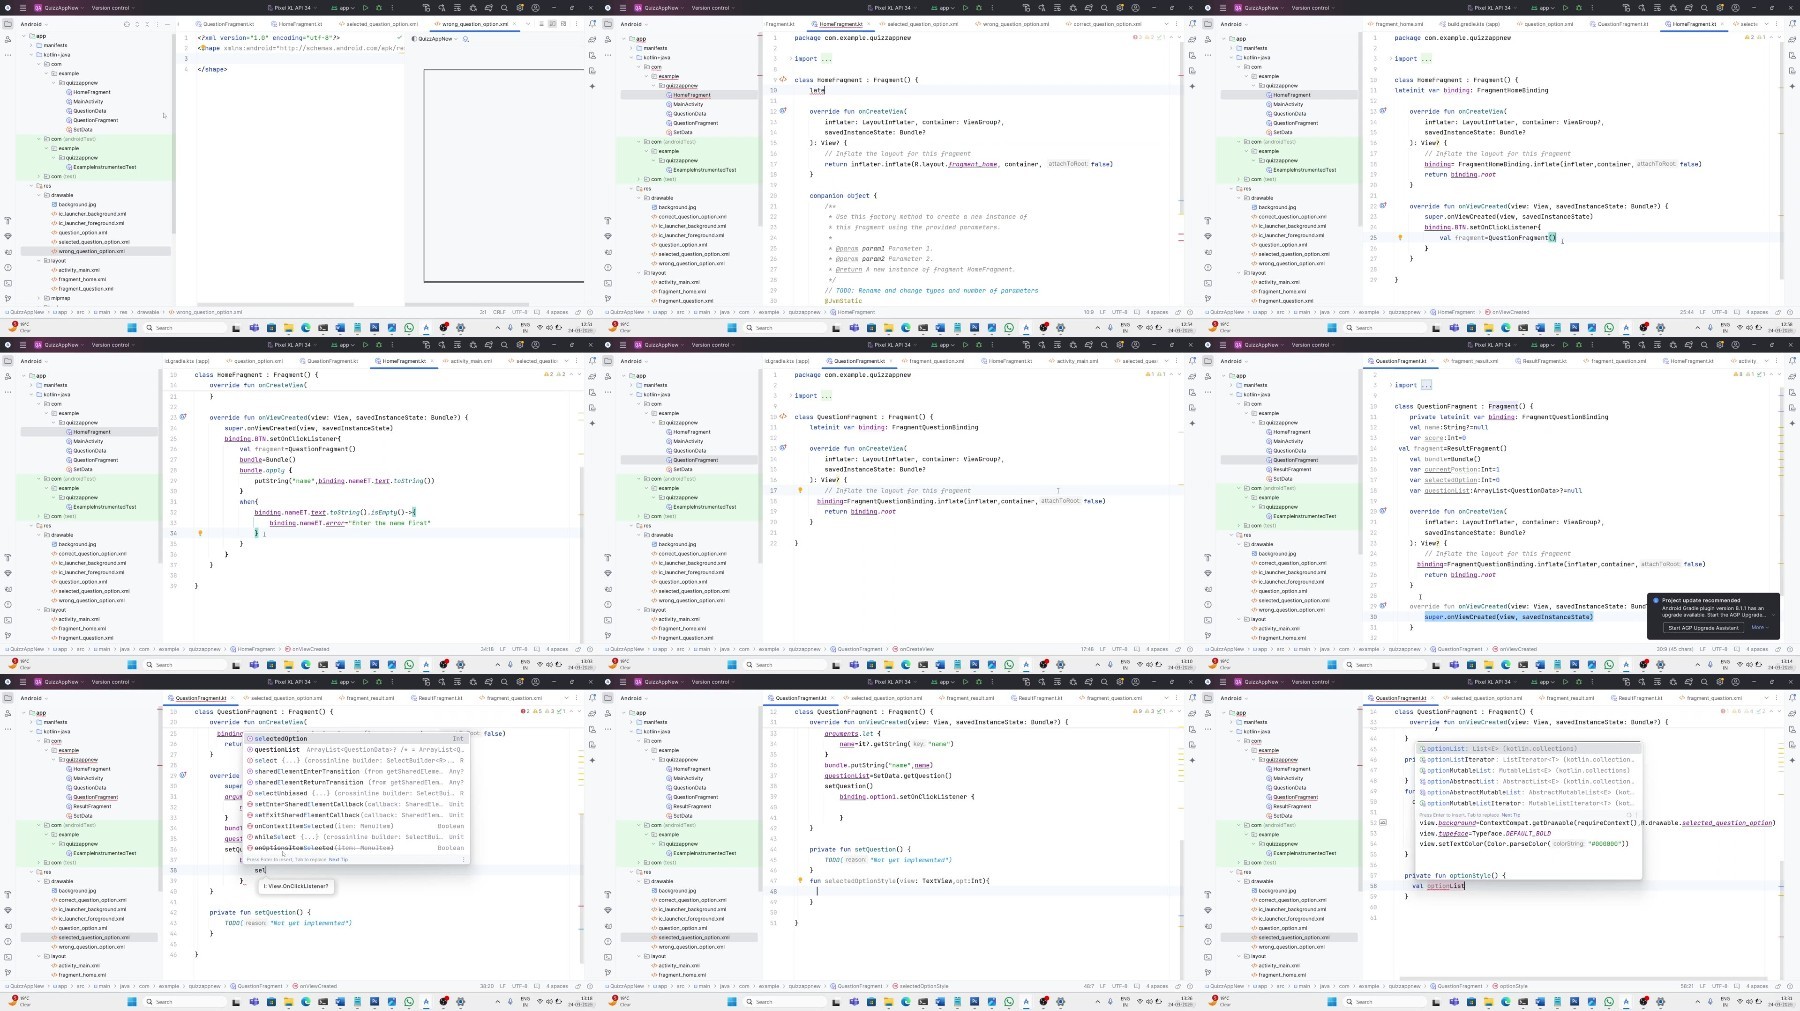Expand manifests folder in middle-right project tree

tap(1231, 385)
